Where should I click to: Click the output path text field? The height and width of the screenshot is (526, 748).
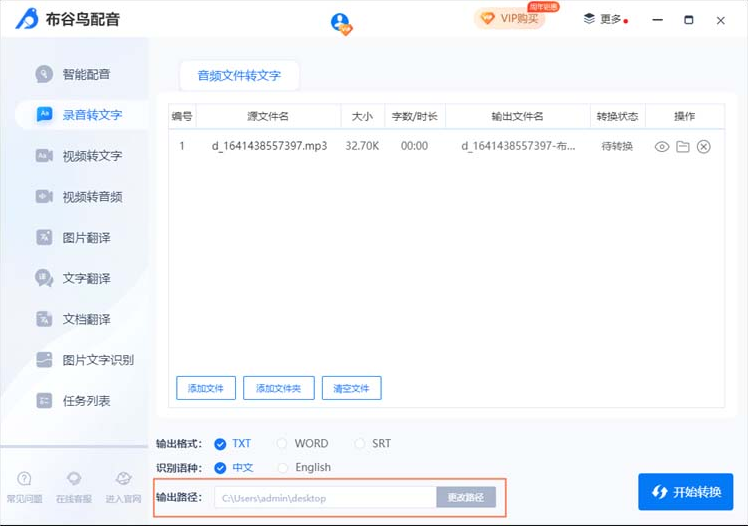tap(324, 497)
